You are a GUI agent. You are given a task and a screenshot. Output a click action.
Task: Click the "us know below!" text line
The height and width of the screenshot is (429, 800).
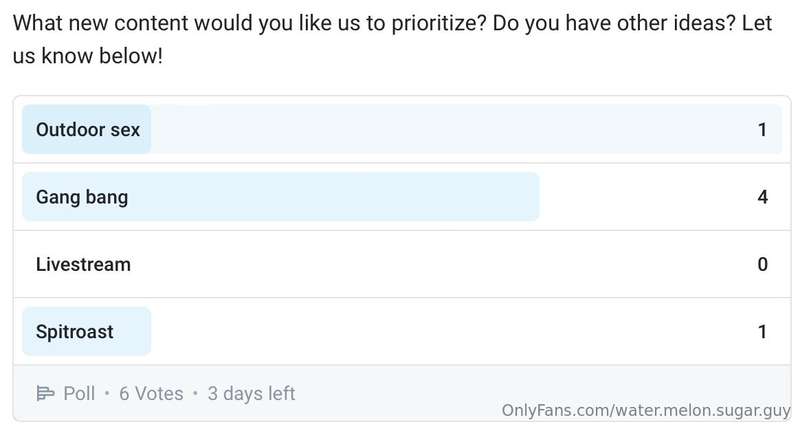coord(87,57)
